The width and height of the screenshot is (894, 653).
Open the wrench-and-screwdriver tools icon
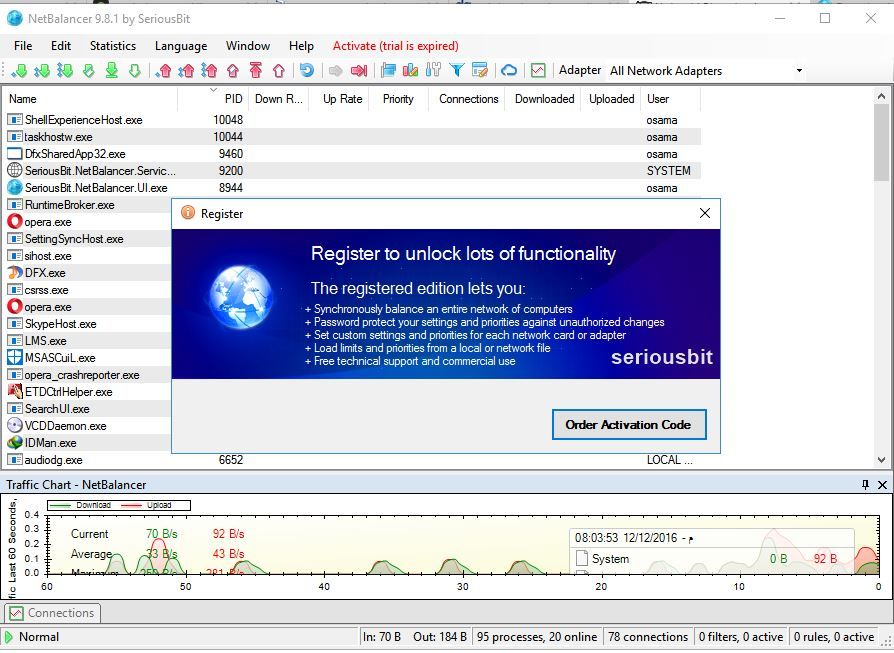click(433, 71)
